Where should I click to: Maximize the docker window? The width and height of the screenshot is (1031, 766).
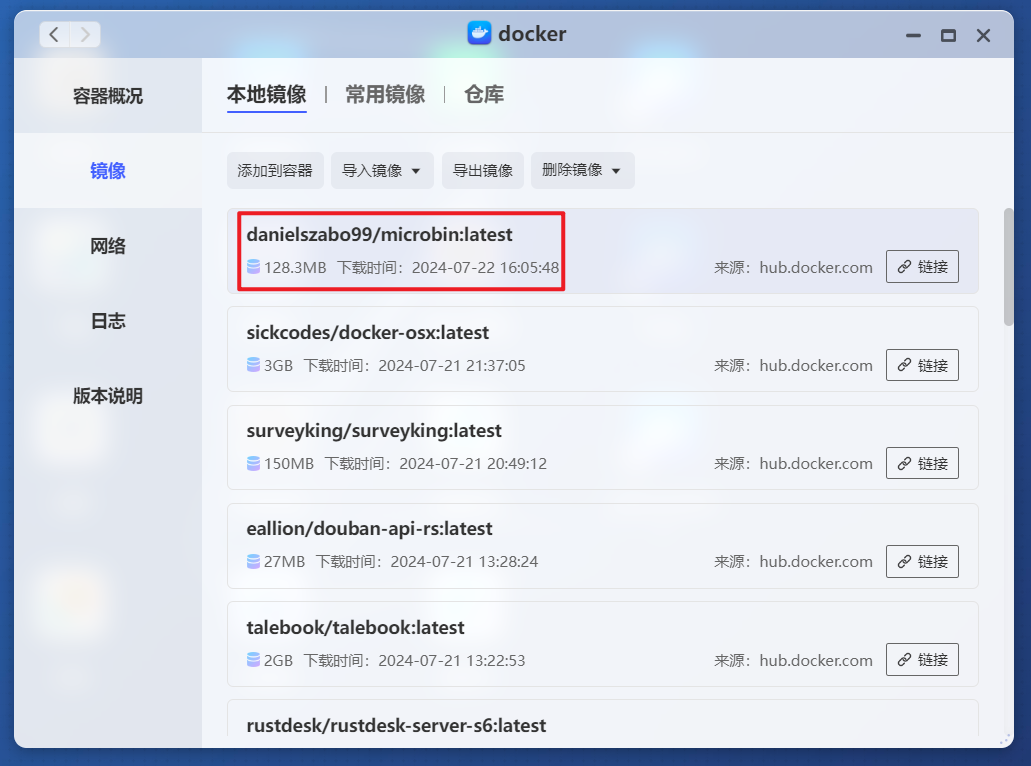click(948, 36)
